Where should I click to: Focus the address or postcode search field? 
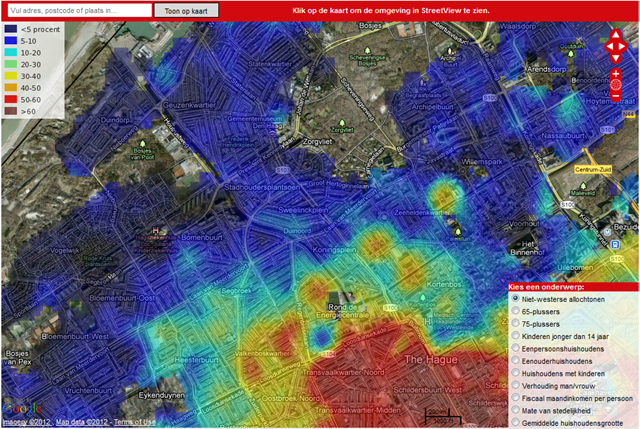78,10
